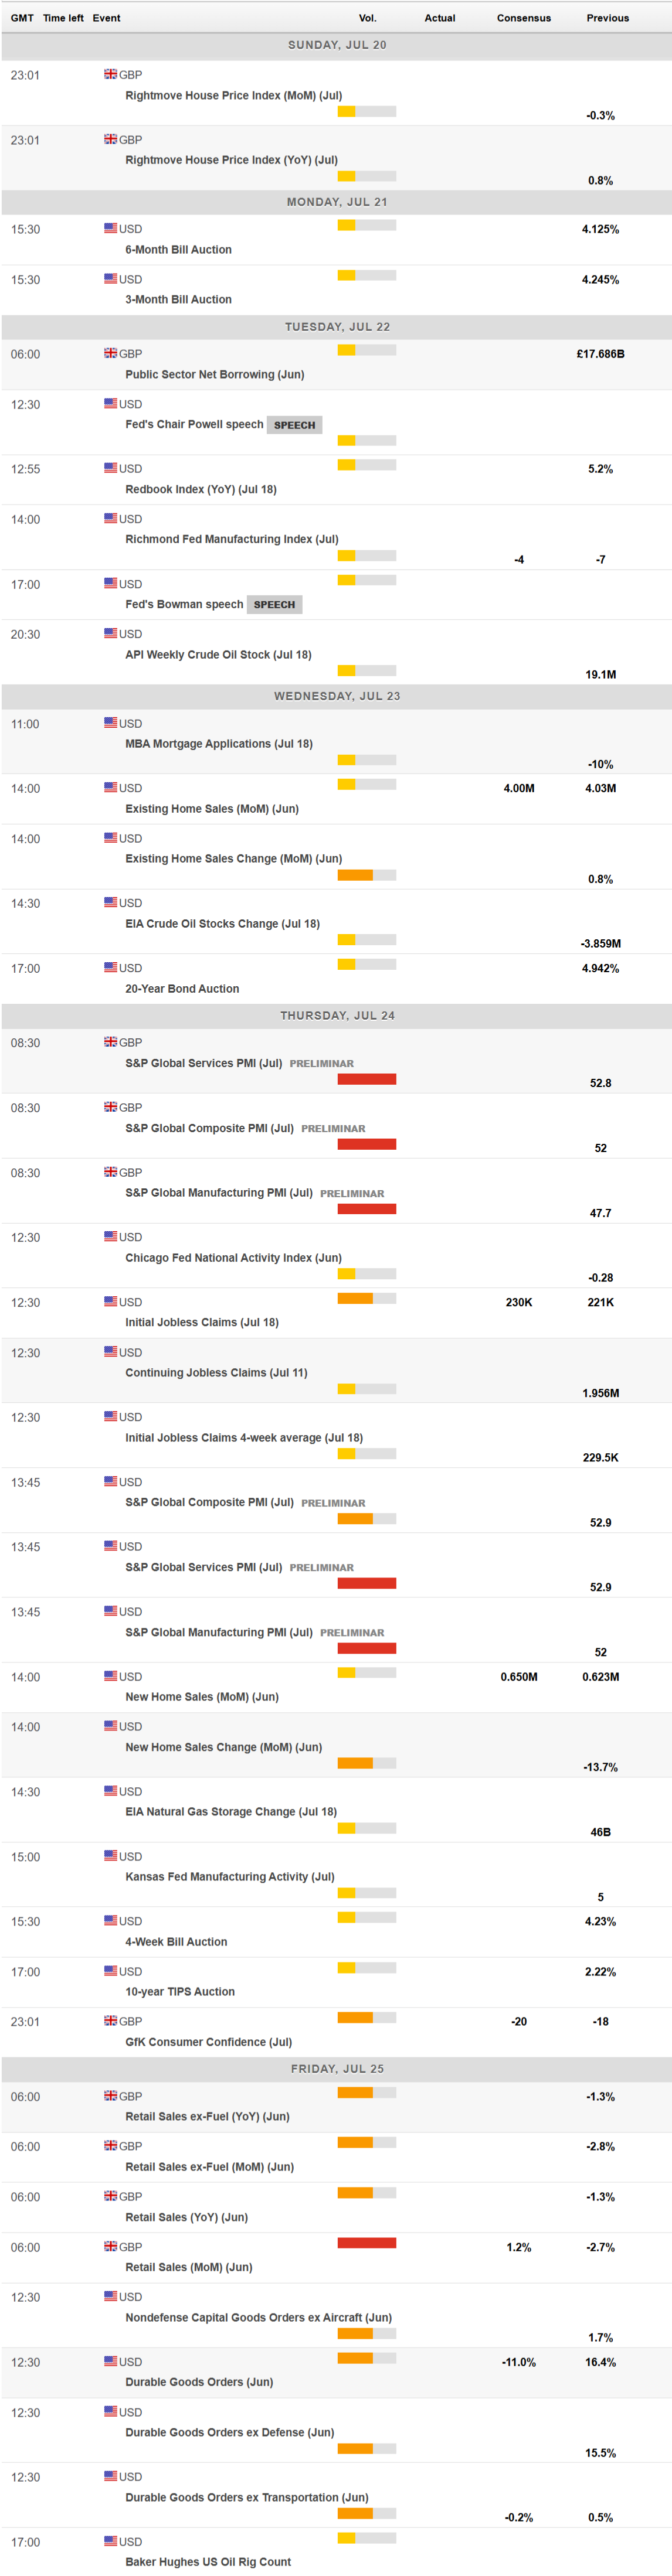
Task: Click the Vol. column header
Action: pyautogui.click(x=367, y=18)
